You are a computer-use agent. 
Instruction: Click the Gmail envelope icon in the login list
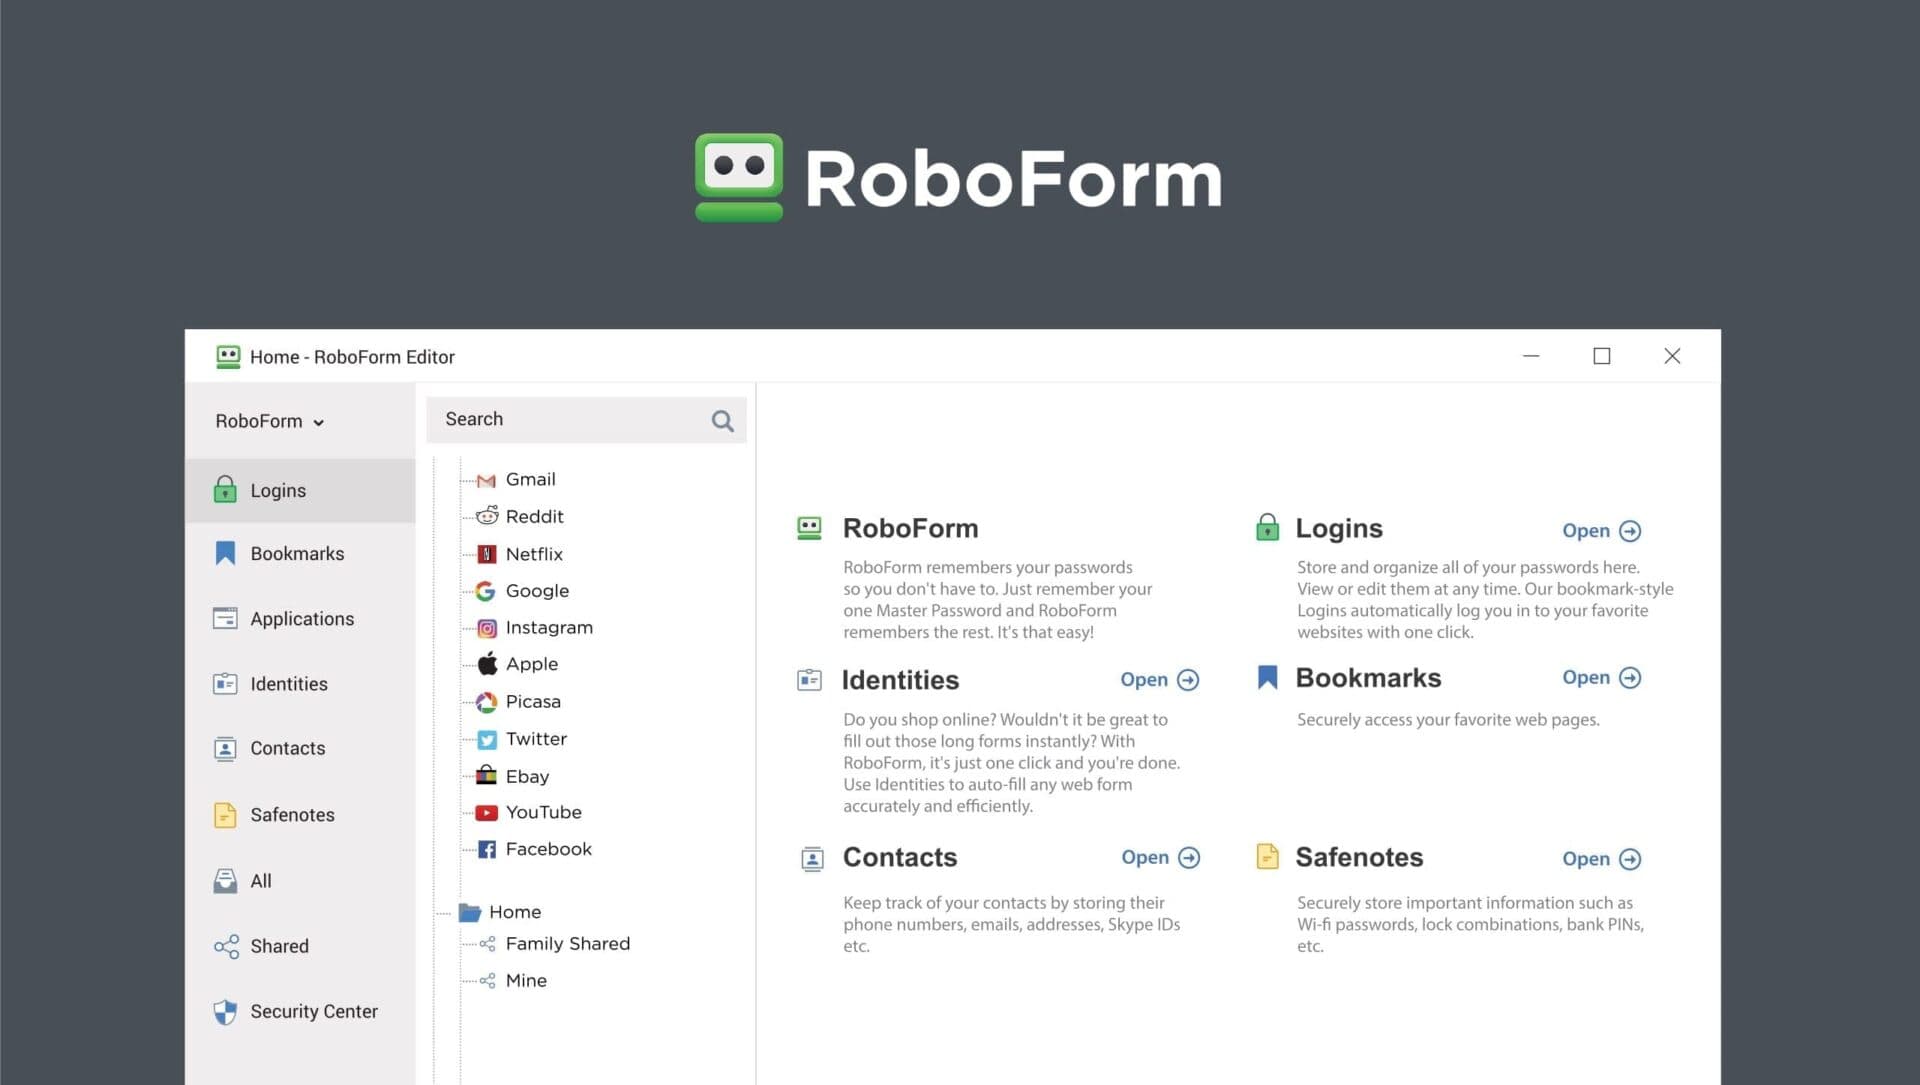coord(486,480)
